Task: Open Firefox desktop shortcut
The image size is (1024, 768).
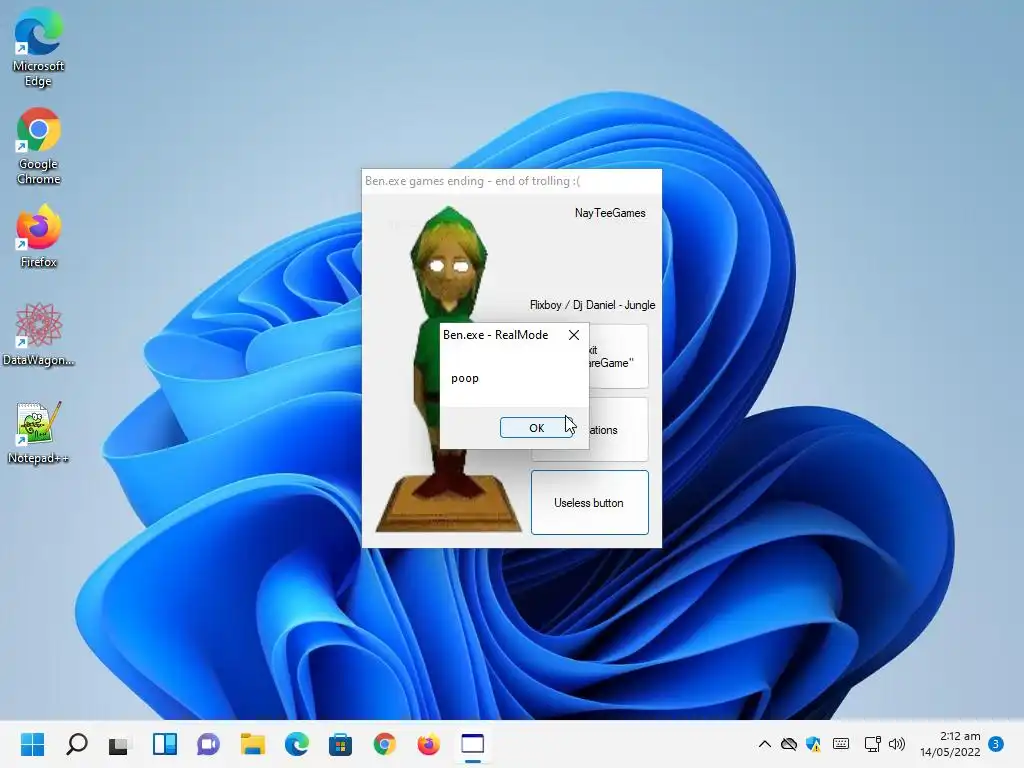Action: 39,236
